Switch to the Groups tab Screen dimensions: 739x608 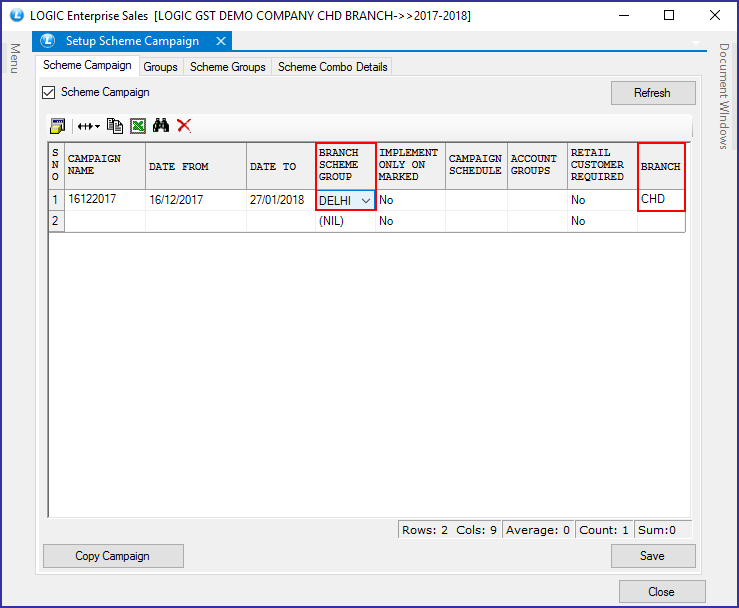[160, 67]
